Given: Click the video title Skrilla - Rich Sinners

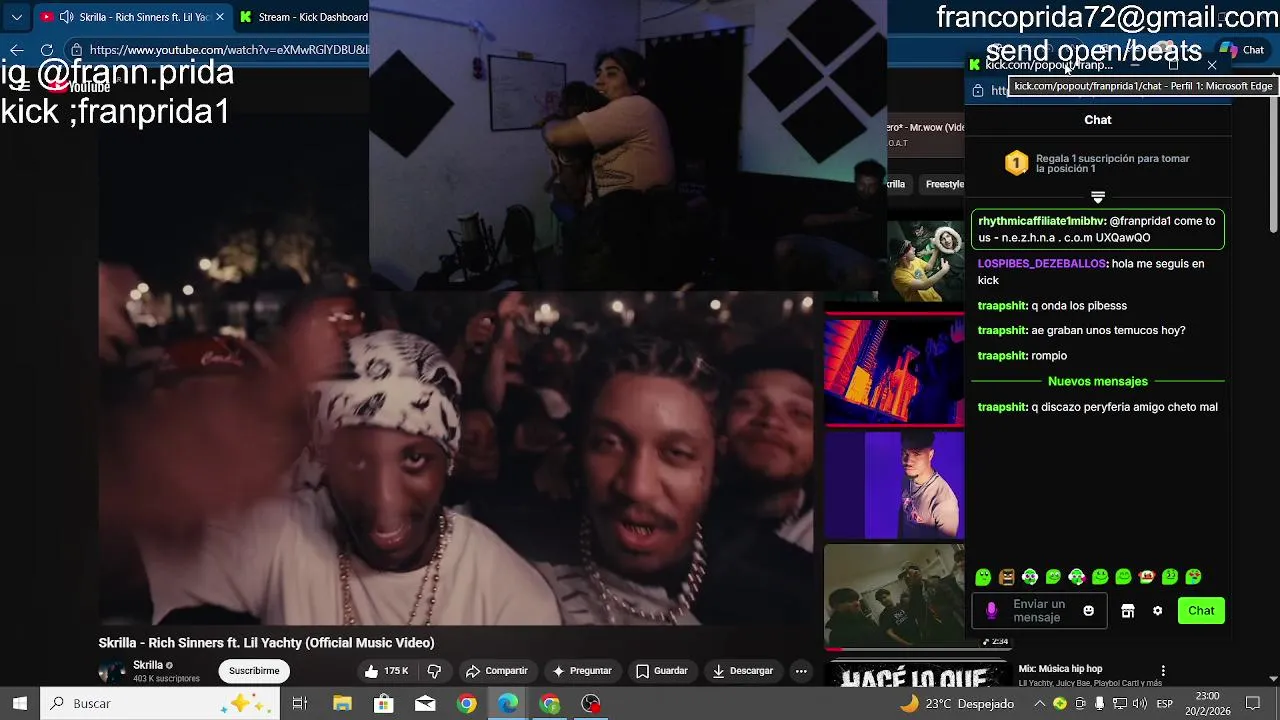Looking at the screenshot, I should pyautogui.click(x=266, y=643).
